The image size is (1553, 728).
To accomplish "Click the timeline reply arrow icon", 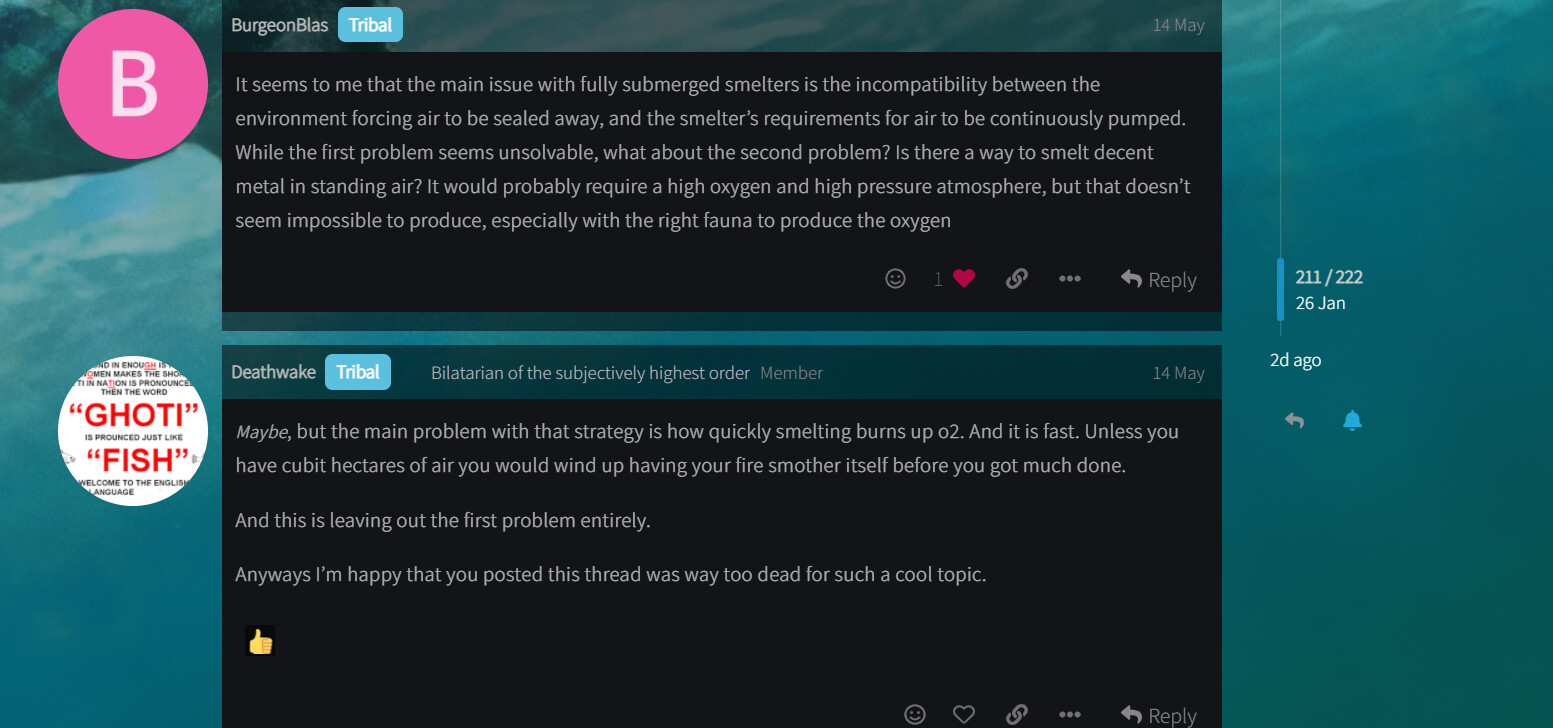I will (1294, 421).
